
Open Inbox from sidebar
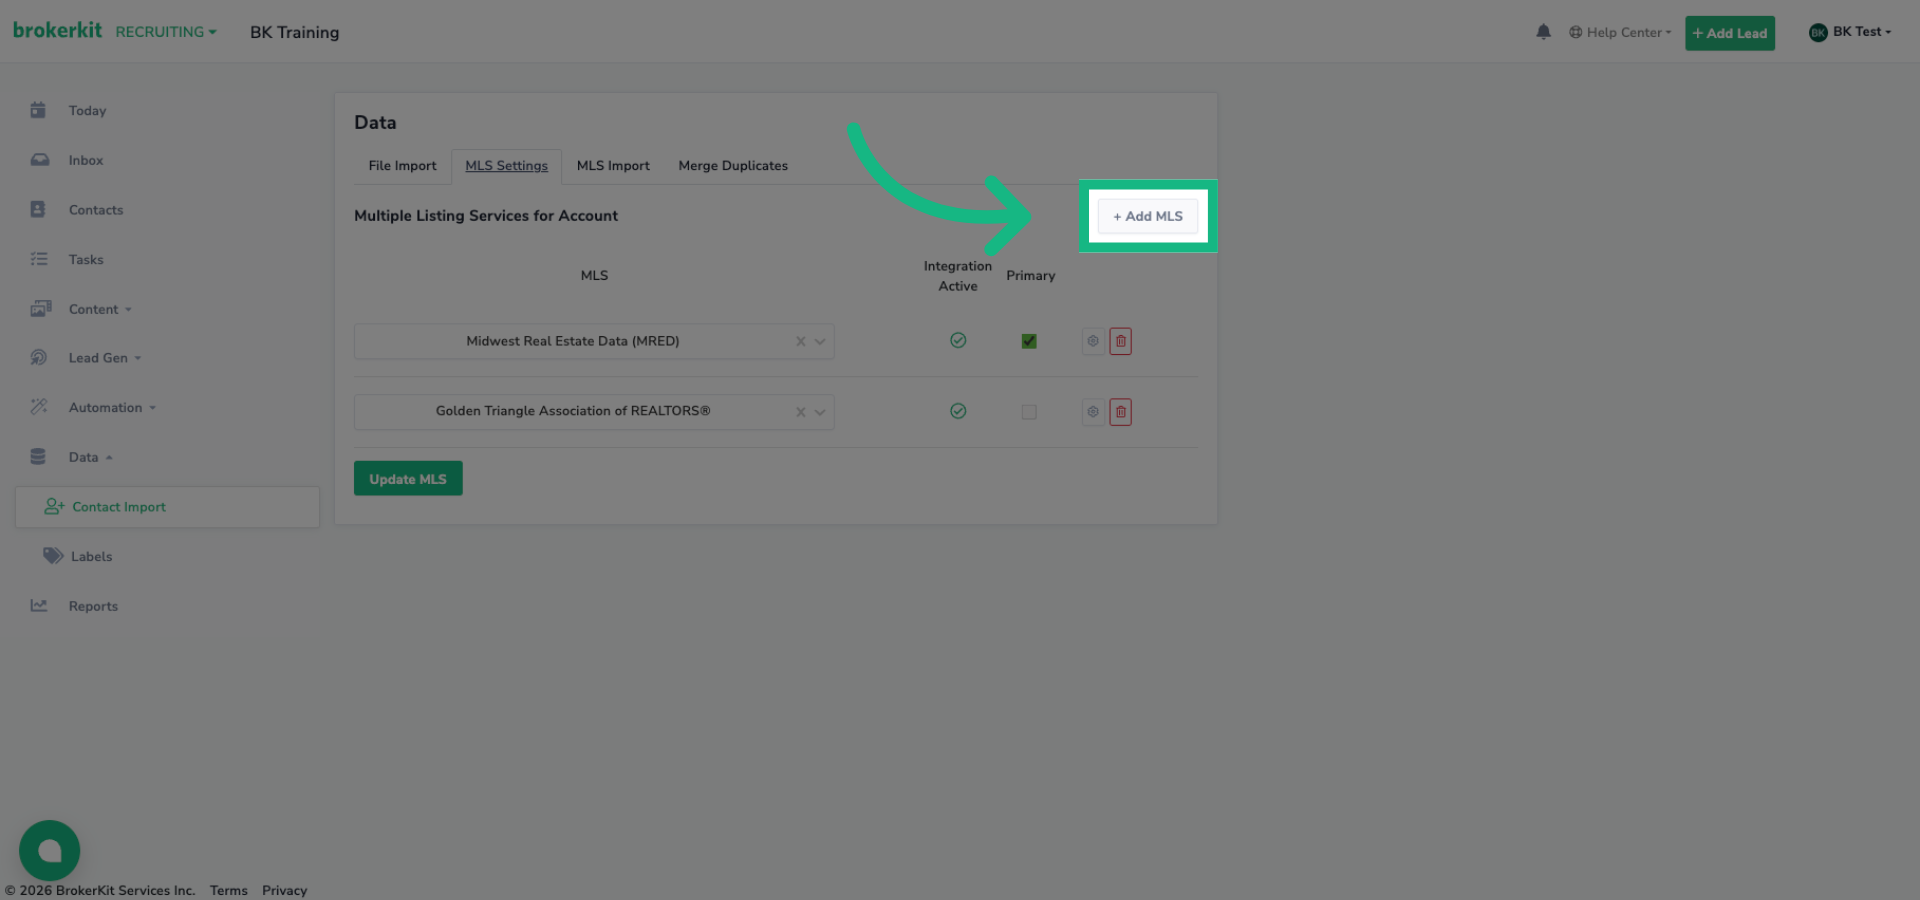coord(86,160)
